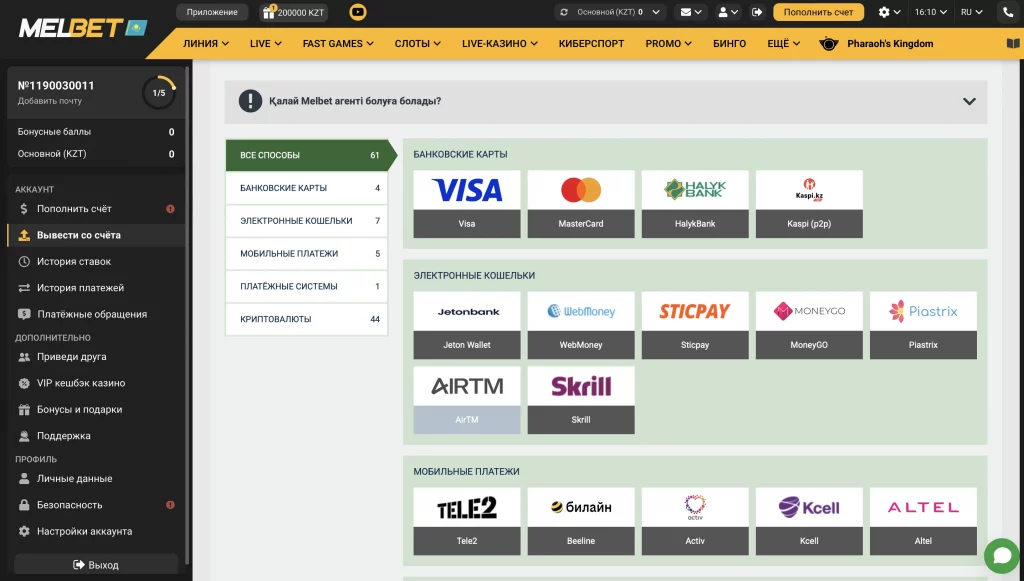Open LIVE-КАЗИНО dropdown menu
This screenshot has height=581, width=1024.
pos(500,44)
